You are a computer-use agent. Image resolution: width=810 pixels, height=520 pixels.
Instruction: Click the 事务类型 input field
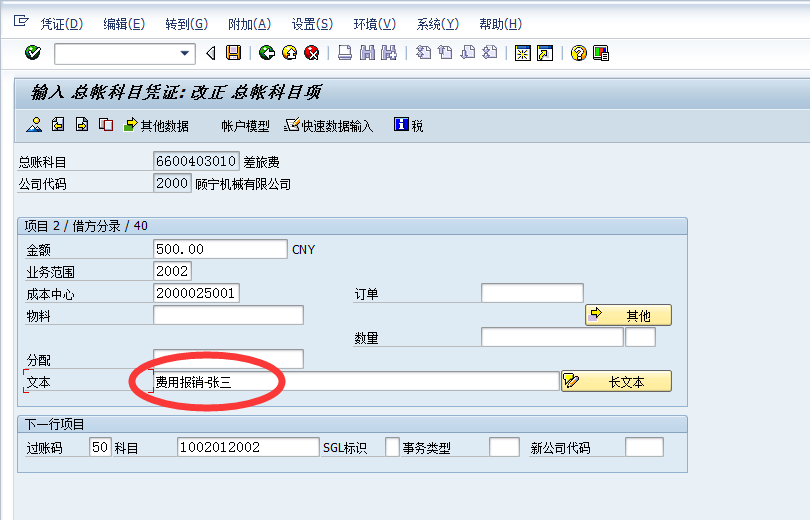point(504,447)
